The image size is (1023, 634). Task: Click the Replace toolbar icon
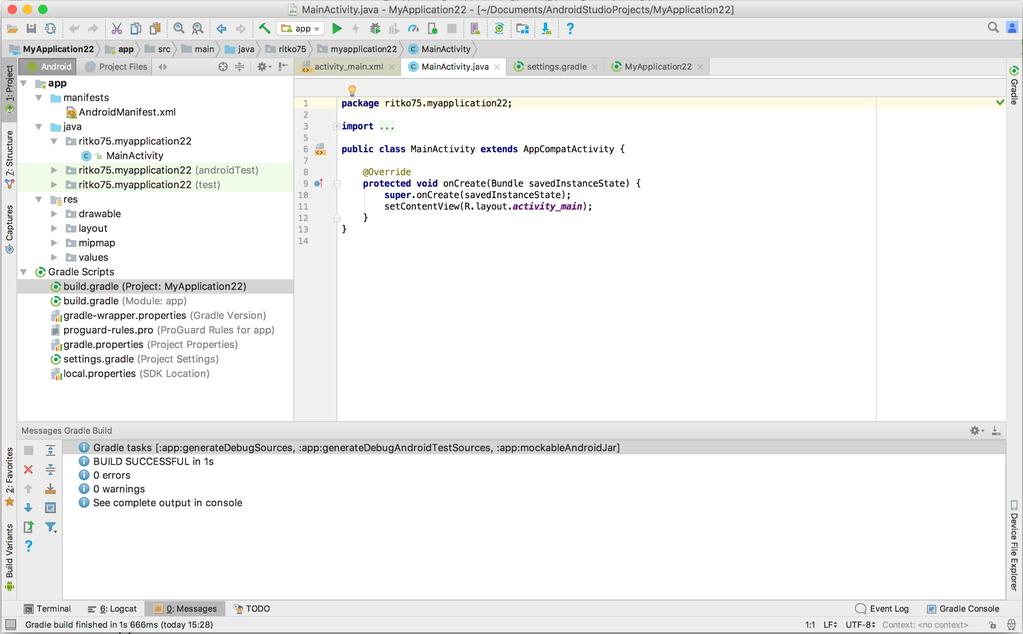click(198, 29)
